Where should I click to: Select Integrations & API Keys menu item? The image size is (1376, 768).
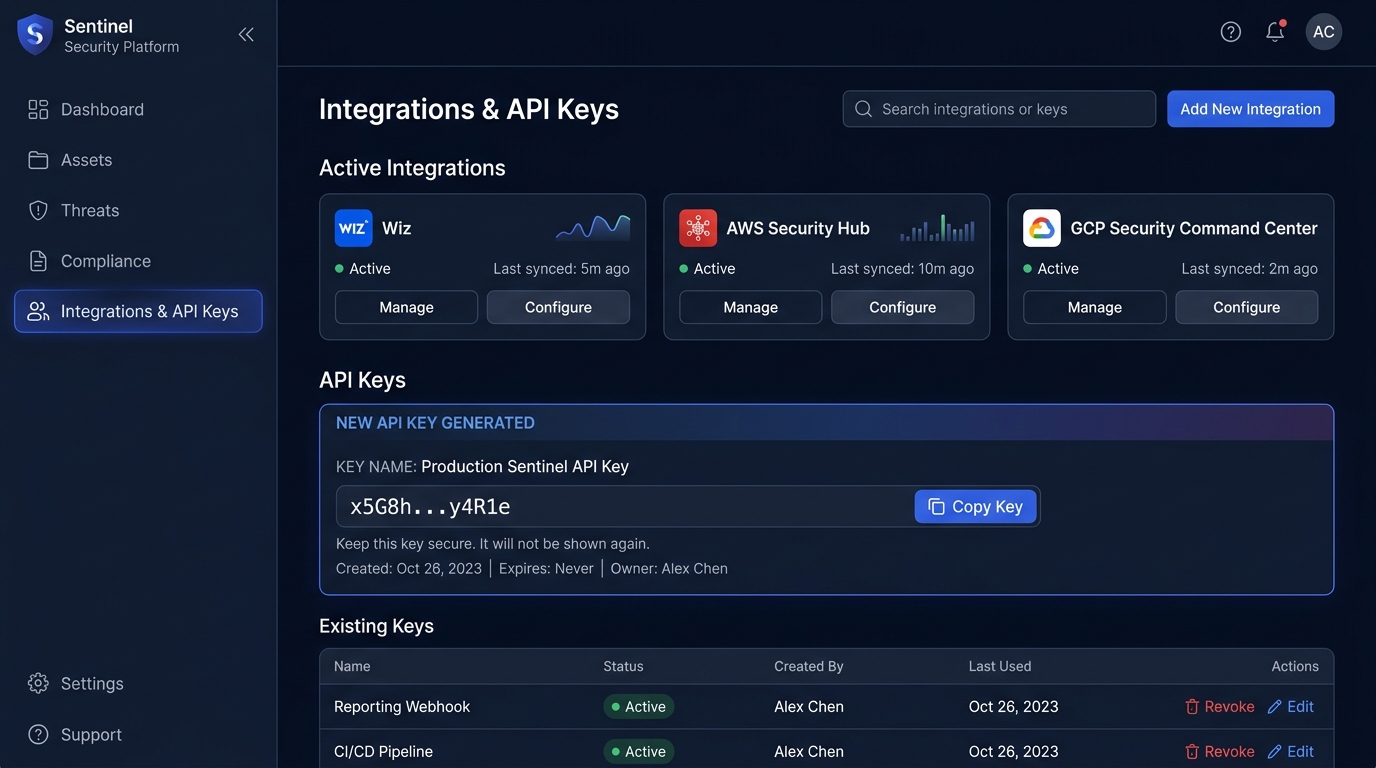pos(138,311)
